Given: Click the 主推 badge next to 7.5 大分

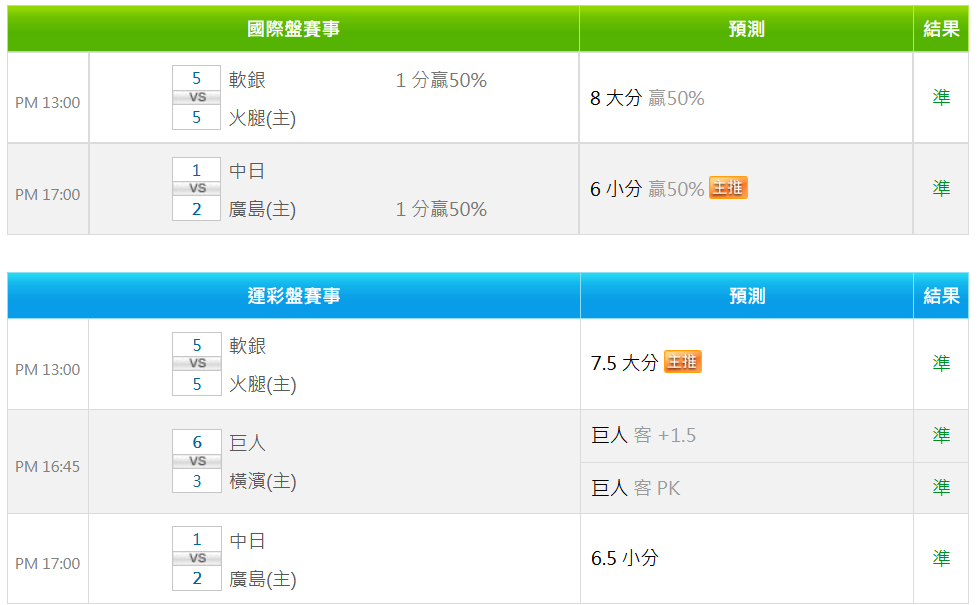Looking at the screenshot, I should (682, 362).
